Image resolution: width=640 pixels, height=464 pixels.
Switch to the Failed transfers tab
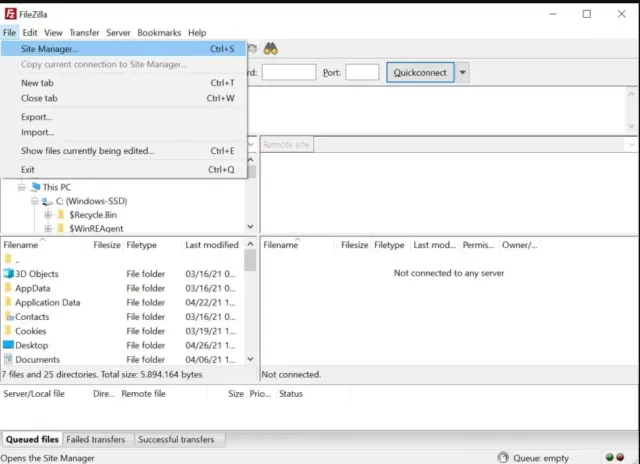[x=96, y=439]
